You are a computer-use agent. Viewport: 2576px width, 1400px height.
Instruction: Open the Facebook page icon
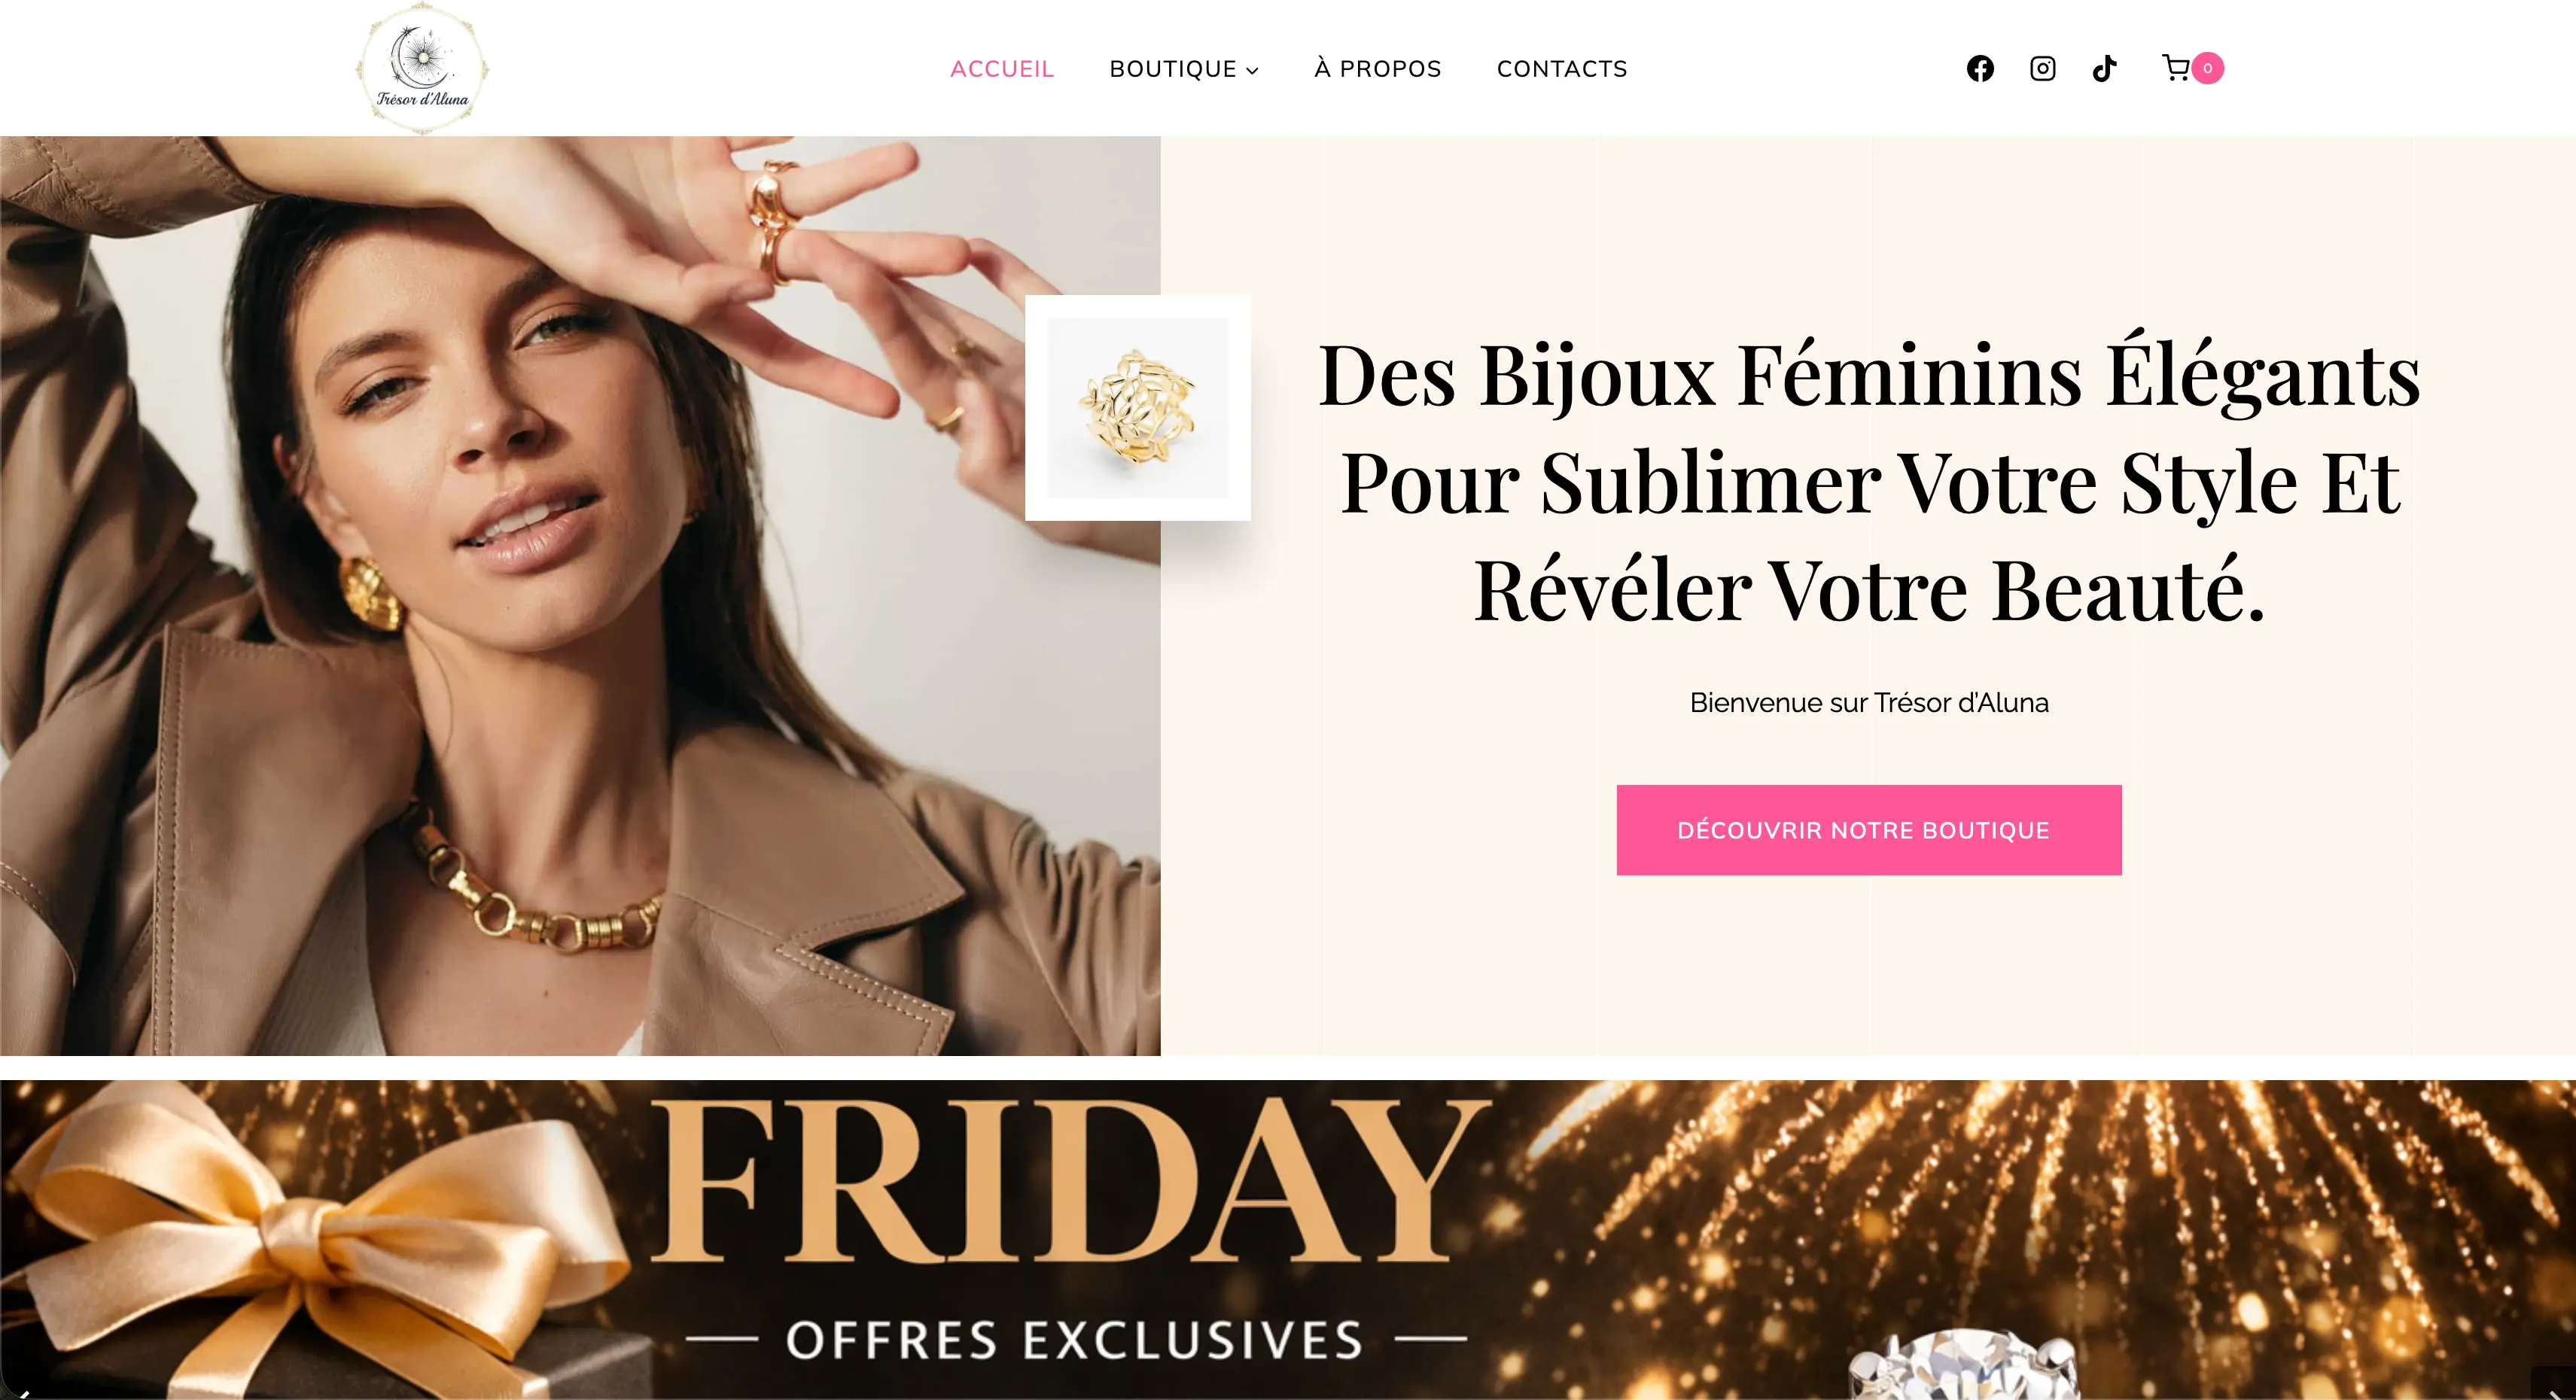(1980, 68)
